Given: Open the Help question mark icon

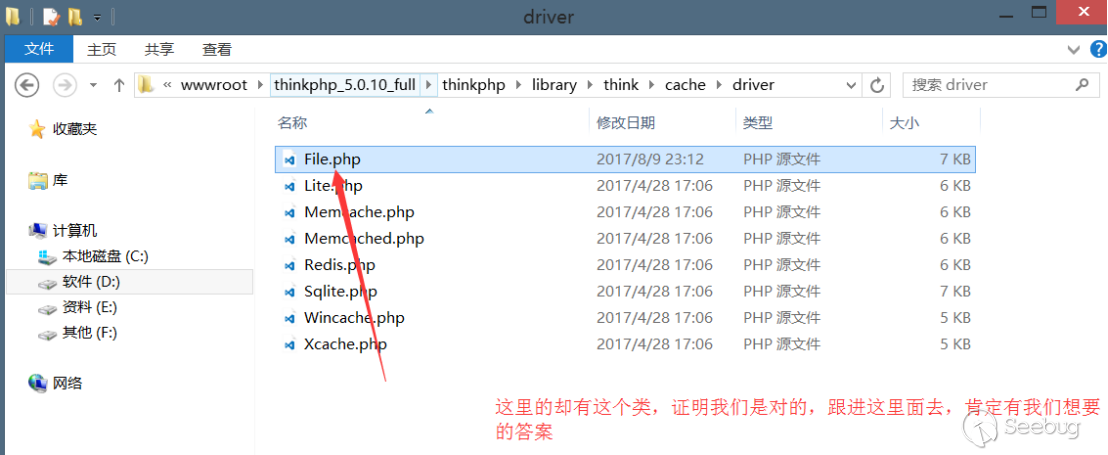Looking at the screenshot, I should pyautogui.click(x=1099, y=49).
